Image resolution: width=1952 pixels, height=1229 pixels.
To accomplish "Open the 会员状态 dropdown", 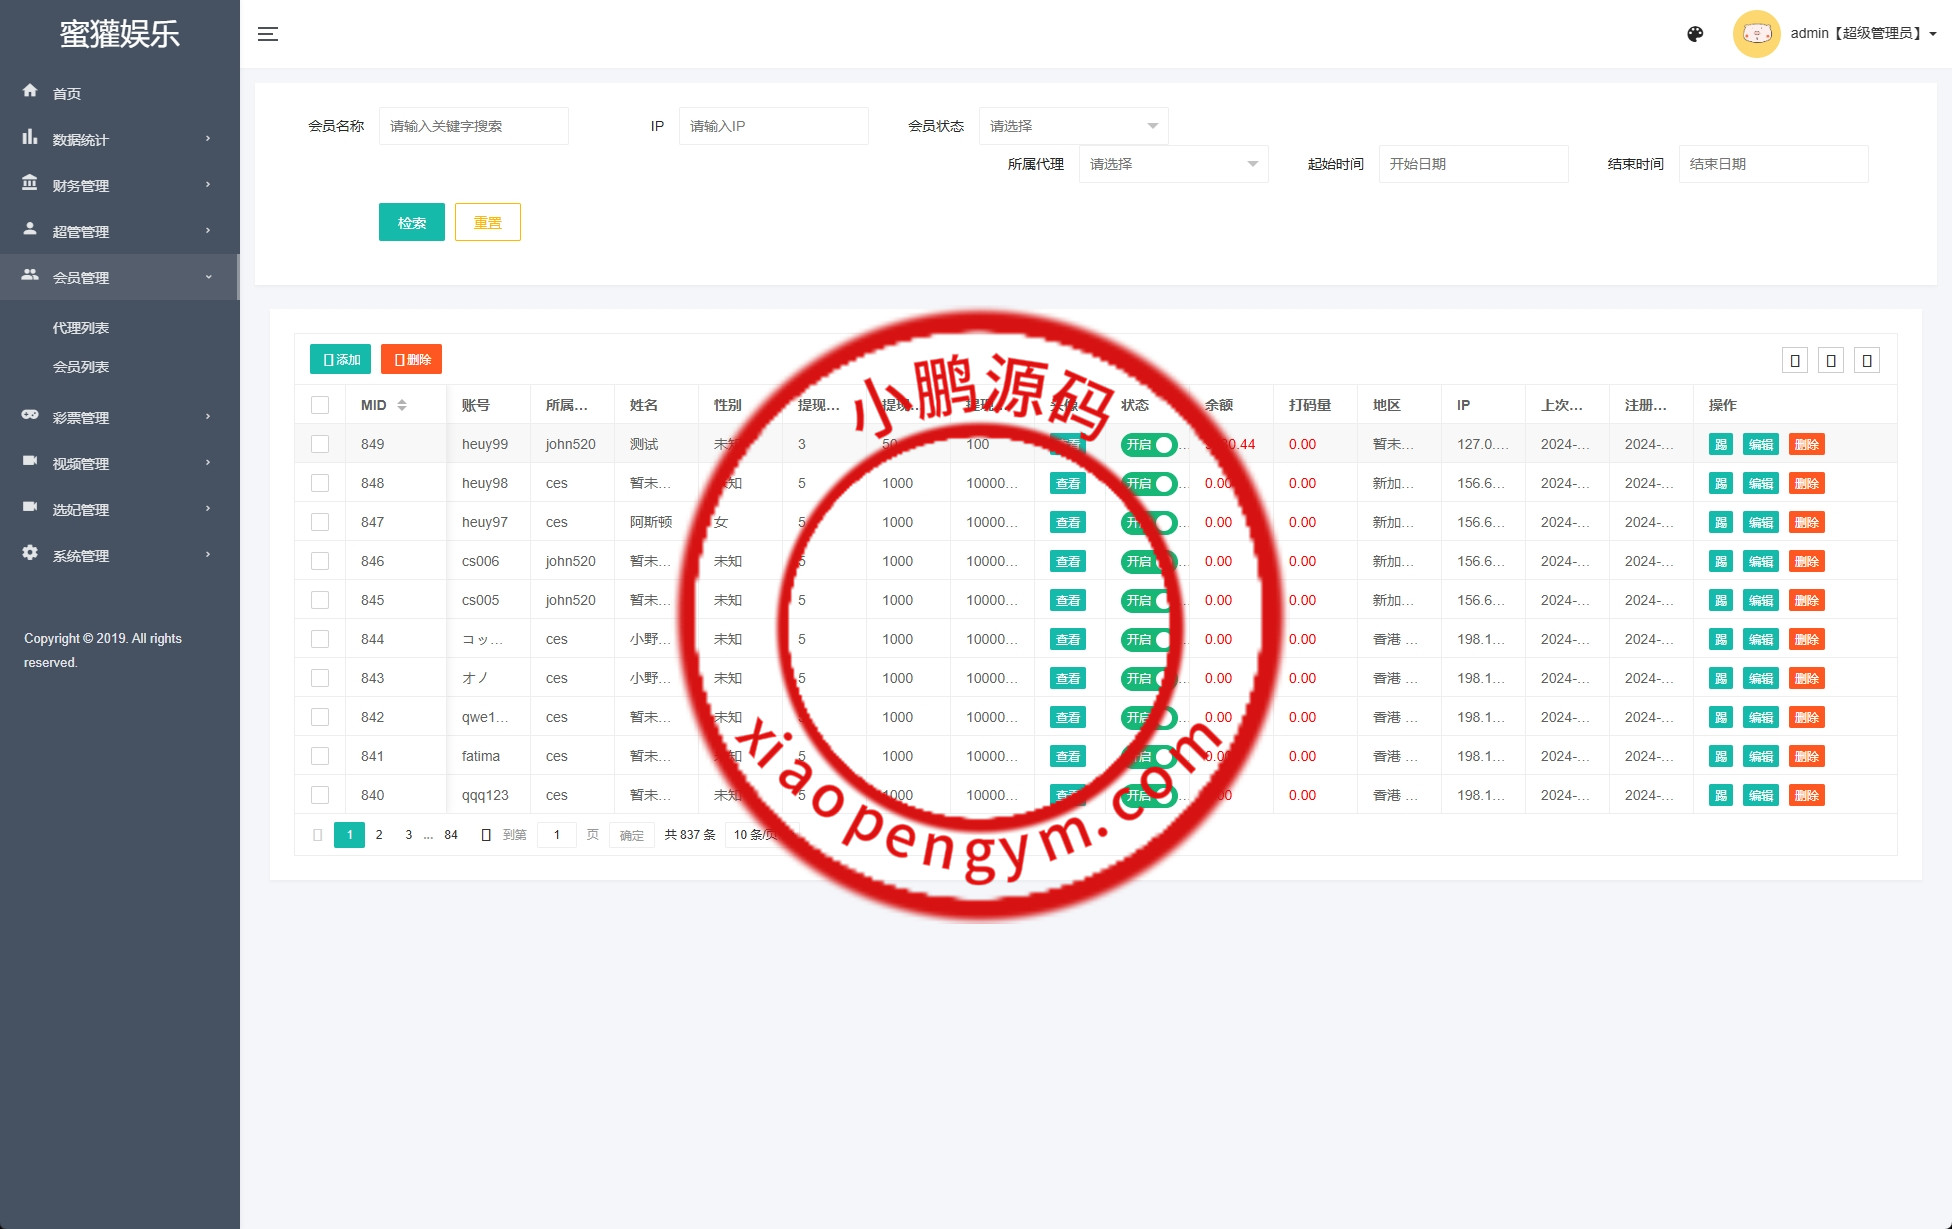I will point(1073,126).
